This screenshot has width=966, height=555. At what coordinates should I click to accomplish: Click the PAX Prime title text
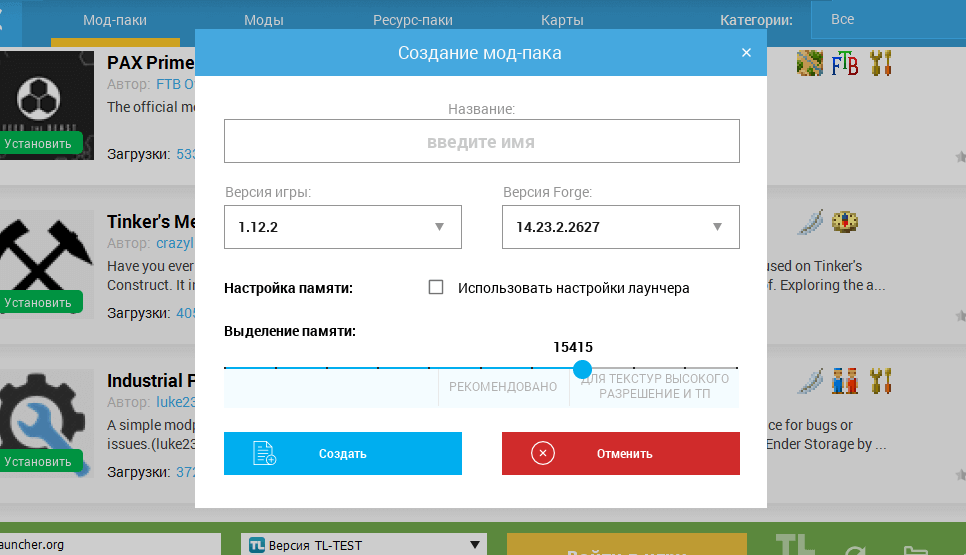point(151,63)
